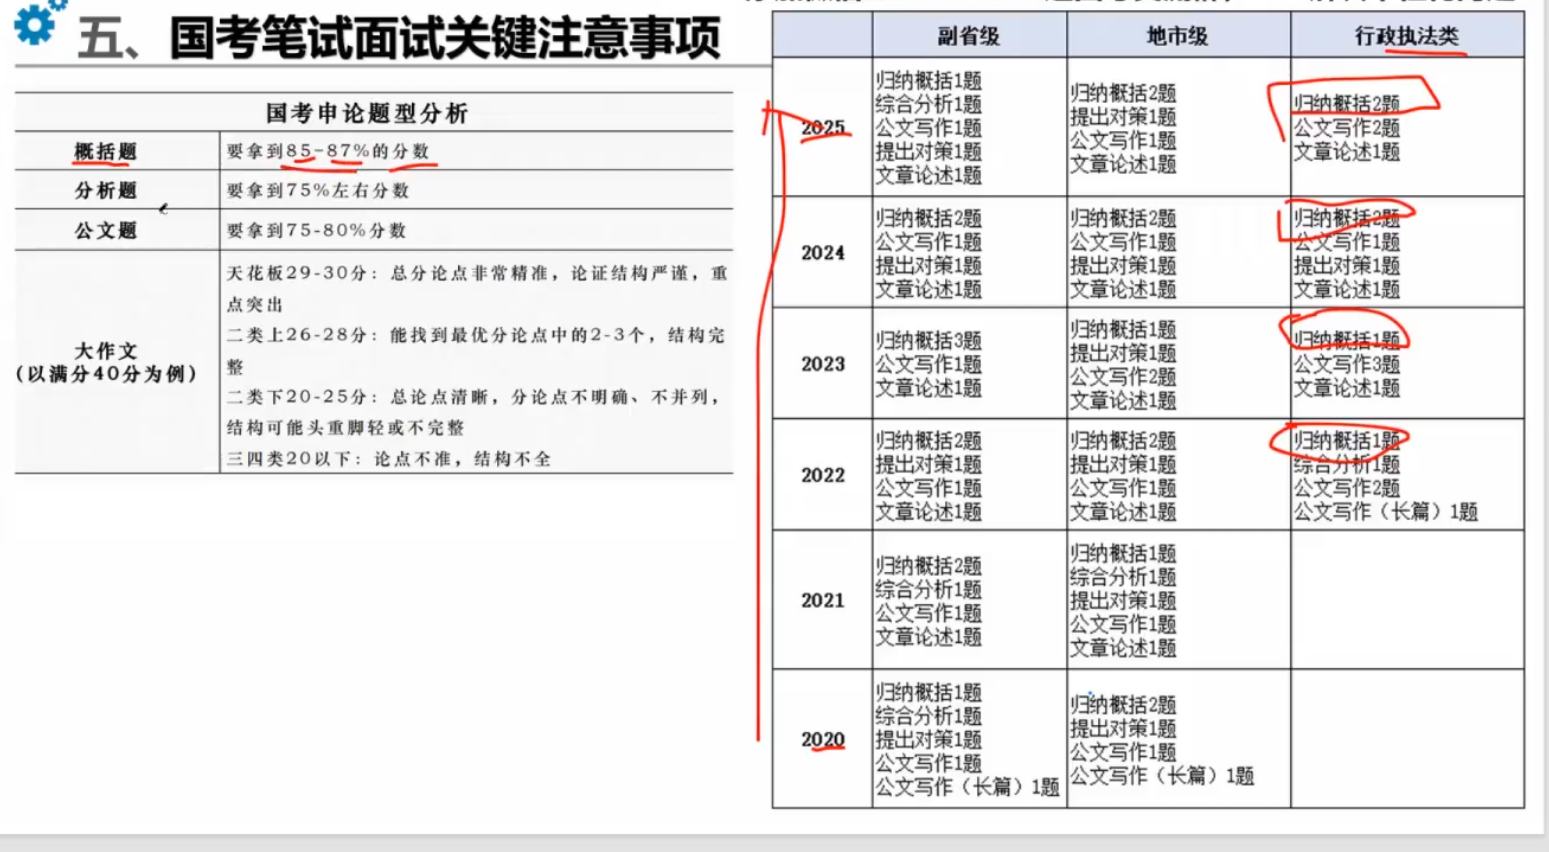This screenshot has height=852, width=1549.
Task: Click the 天花板29-30分 scoring description line
Action: coord(476,273)
